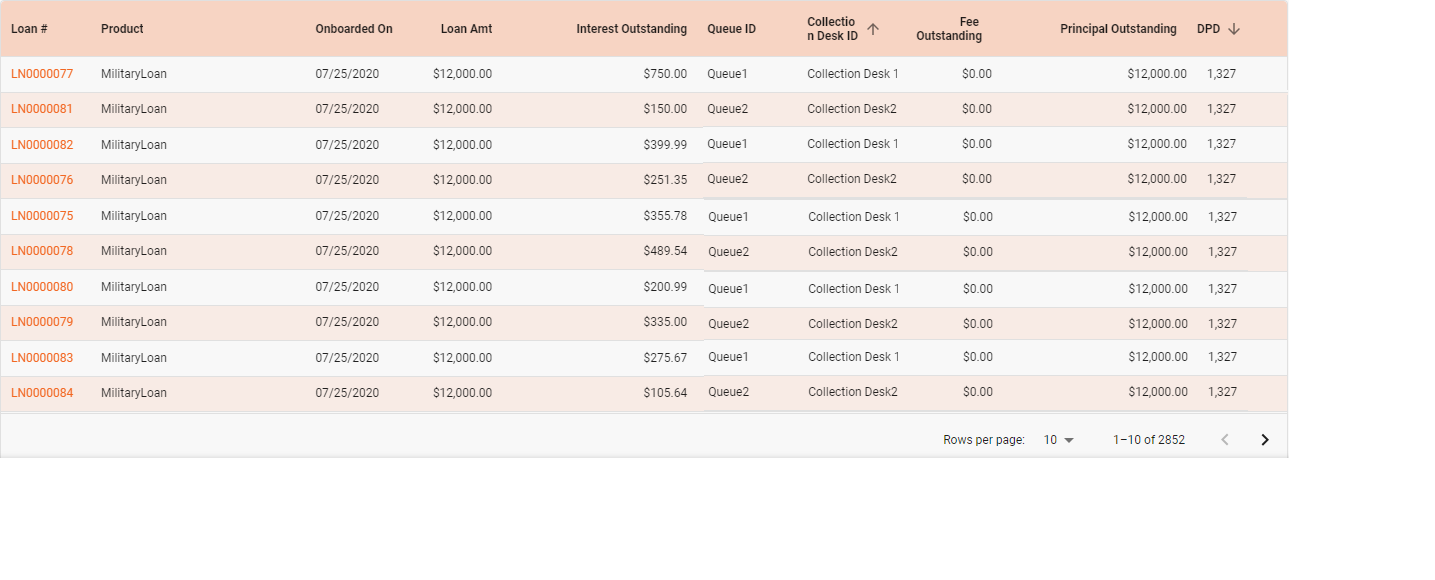Screen dimensions: 1435x580
Task: Open loan LN0000081
Action: coord(42,109)
